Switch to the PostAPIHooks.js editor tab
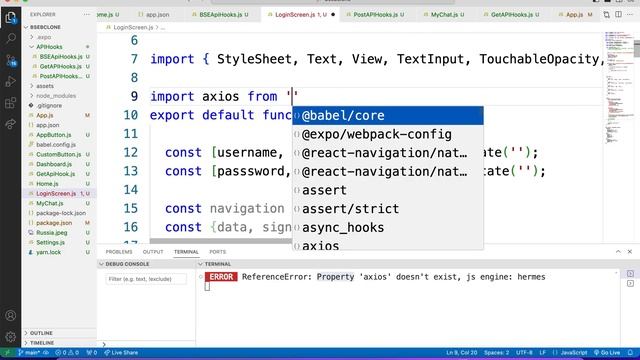This screenshot has height=360, width=640. tap(378, 15)
